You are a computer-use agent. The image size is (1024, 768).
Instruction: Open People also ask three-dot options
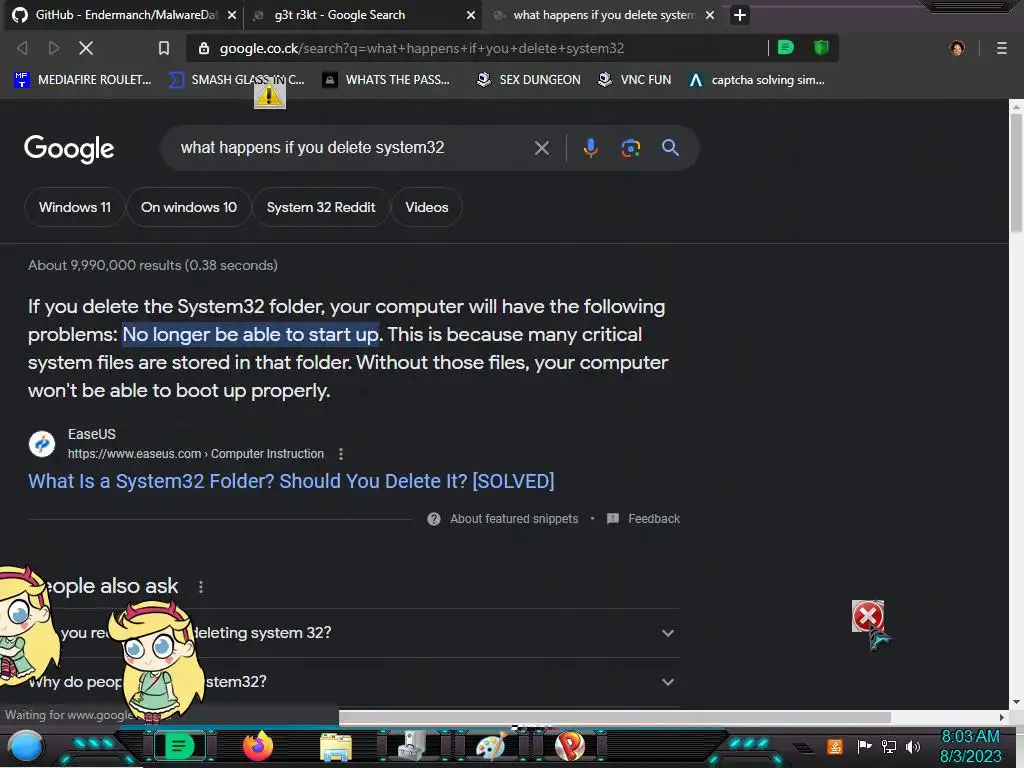tap(200, 586)
